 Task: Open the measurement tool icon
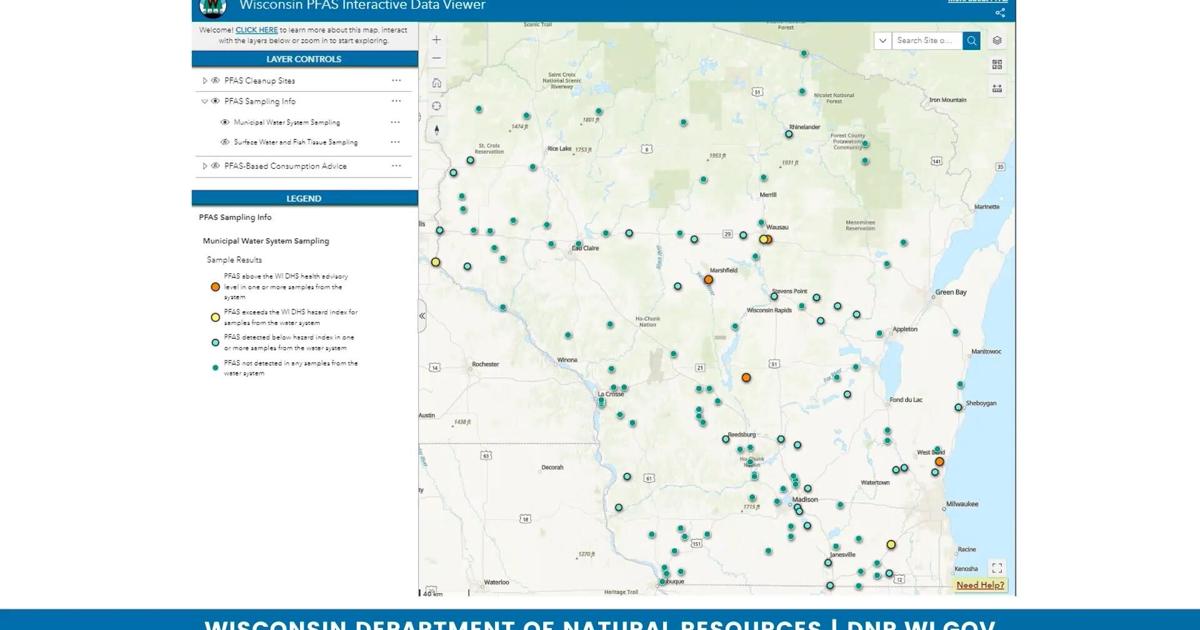click(x=997, y=88)
